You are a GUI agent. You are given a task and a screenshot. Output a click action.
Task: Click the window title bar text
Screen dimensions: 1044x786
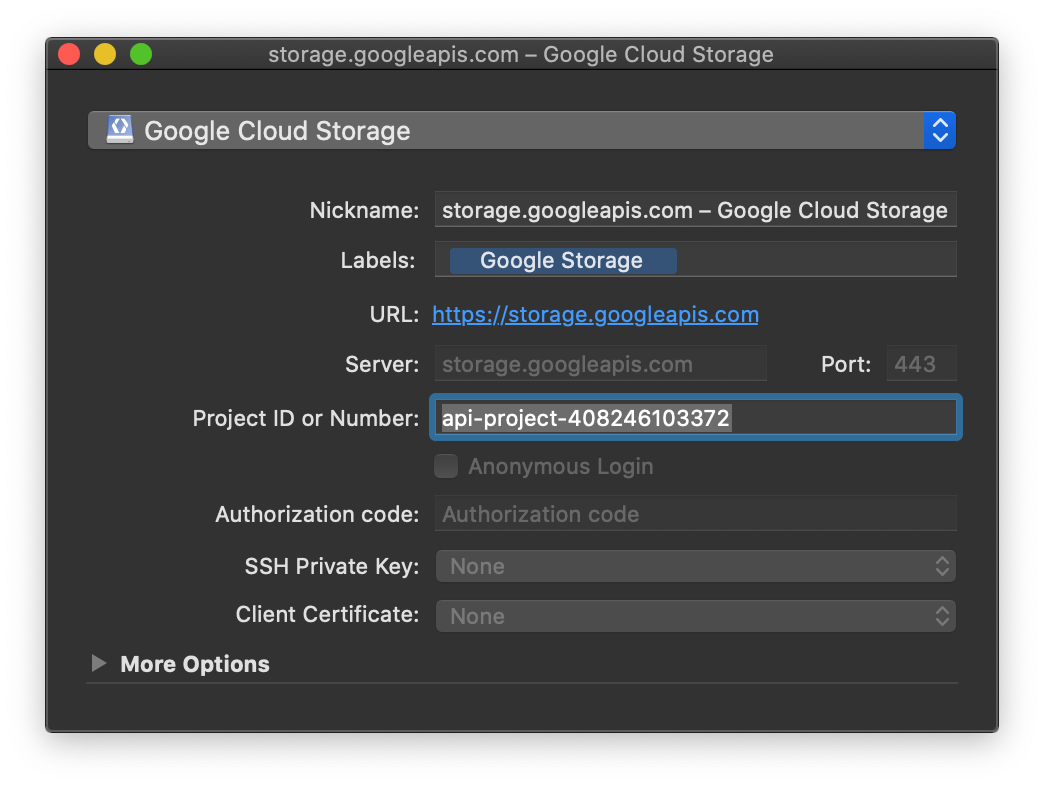point(522,54)
